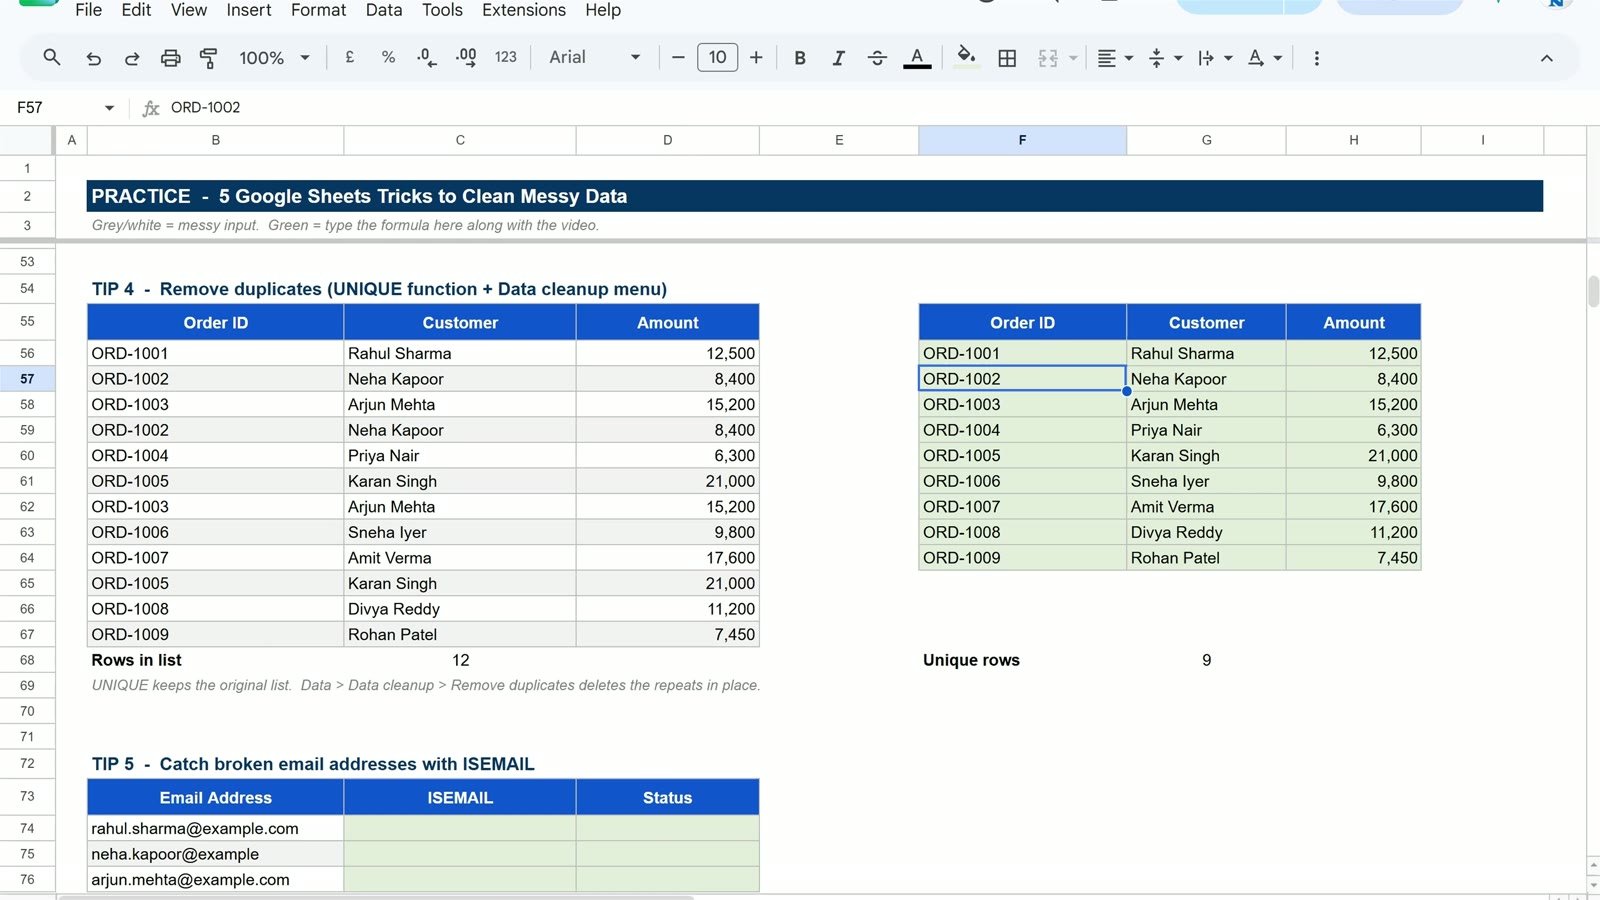Undo the last action
Viewport: 1600px width, 900px height.
click(93, 58)
